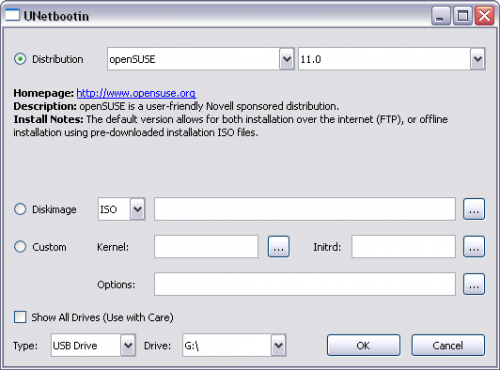500x370 pixels.
Task: Click the 'Description:' text label
Action: [x=45, y=106]
